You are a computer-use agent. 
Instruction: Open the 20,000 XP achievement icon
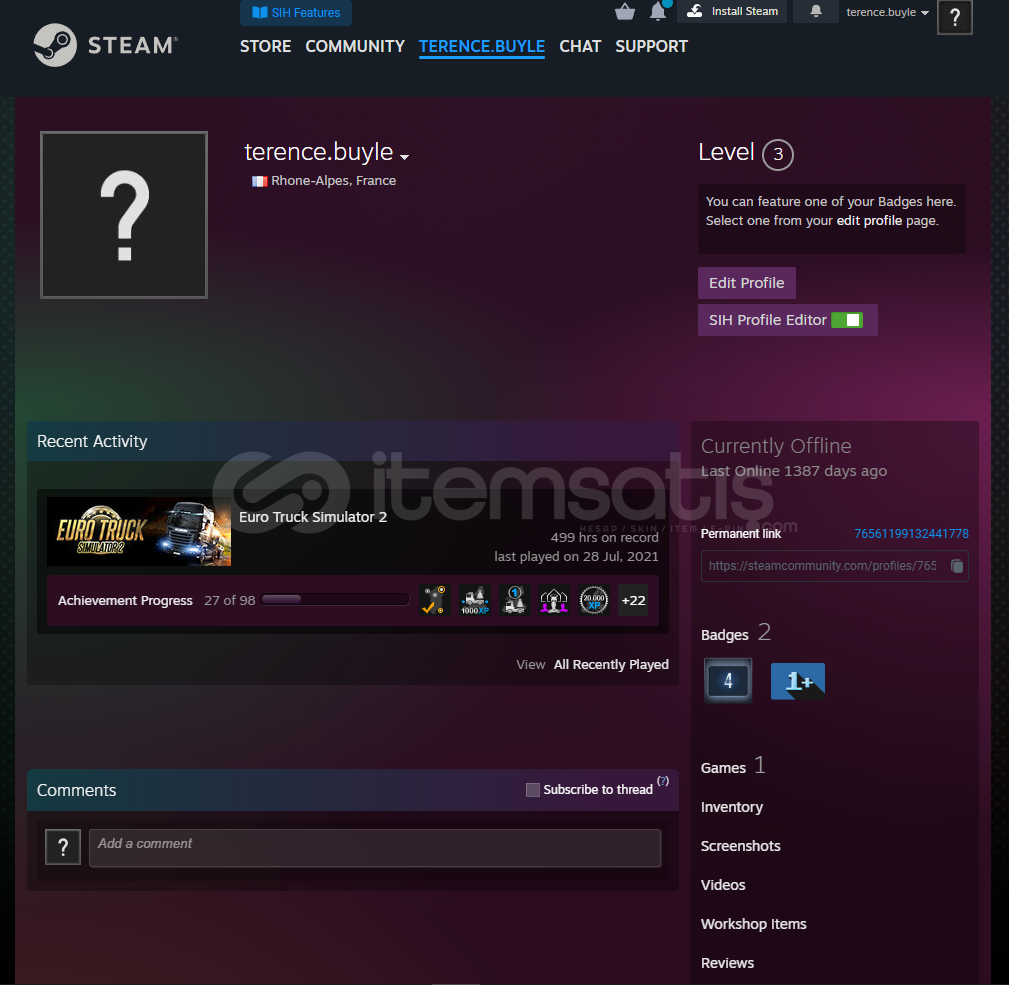(594, 600)
